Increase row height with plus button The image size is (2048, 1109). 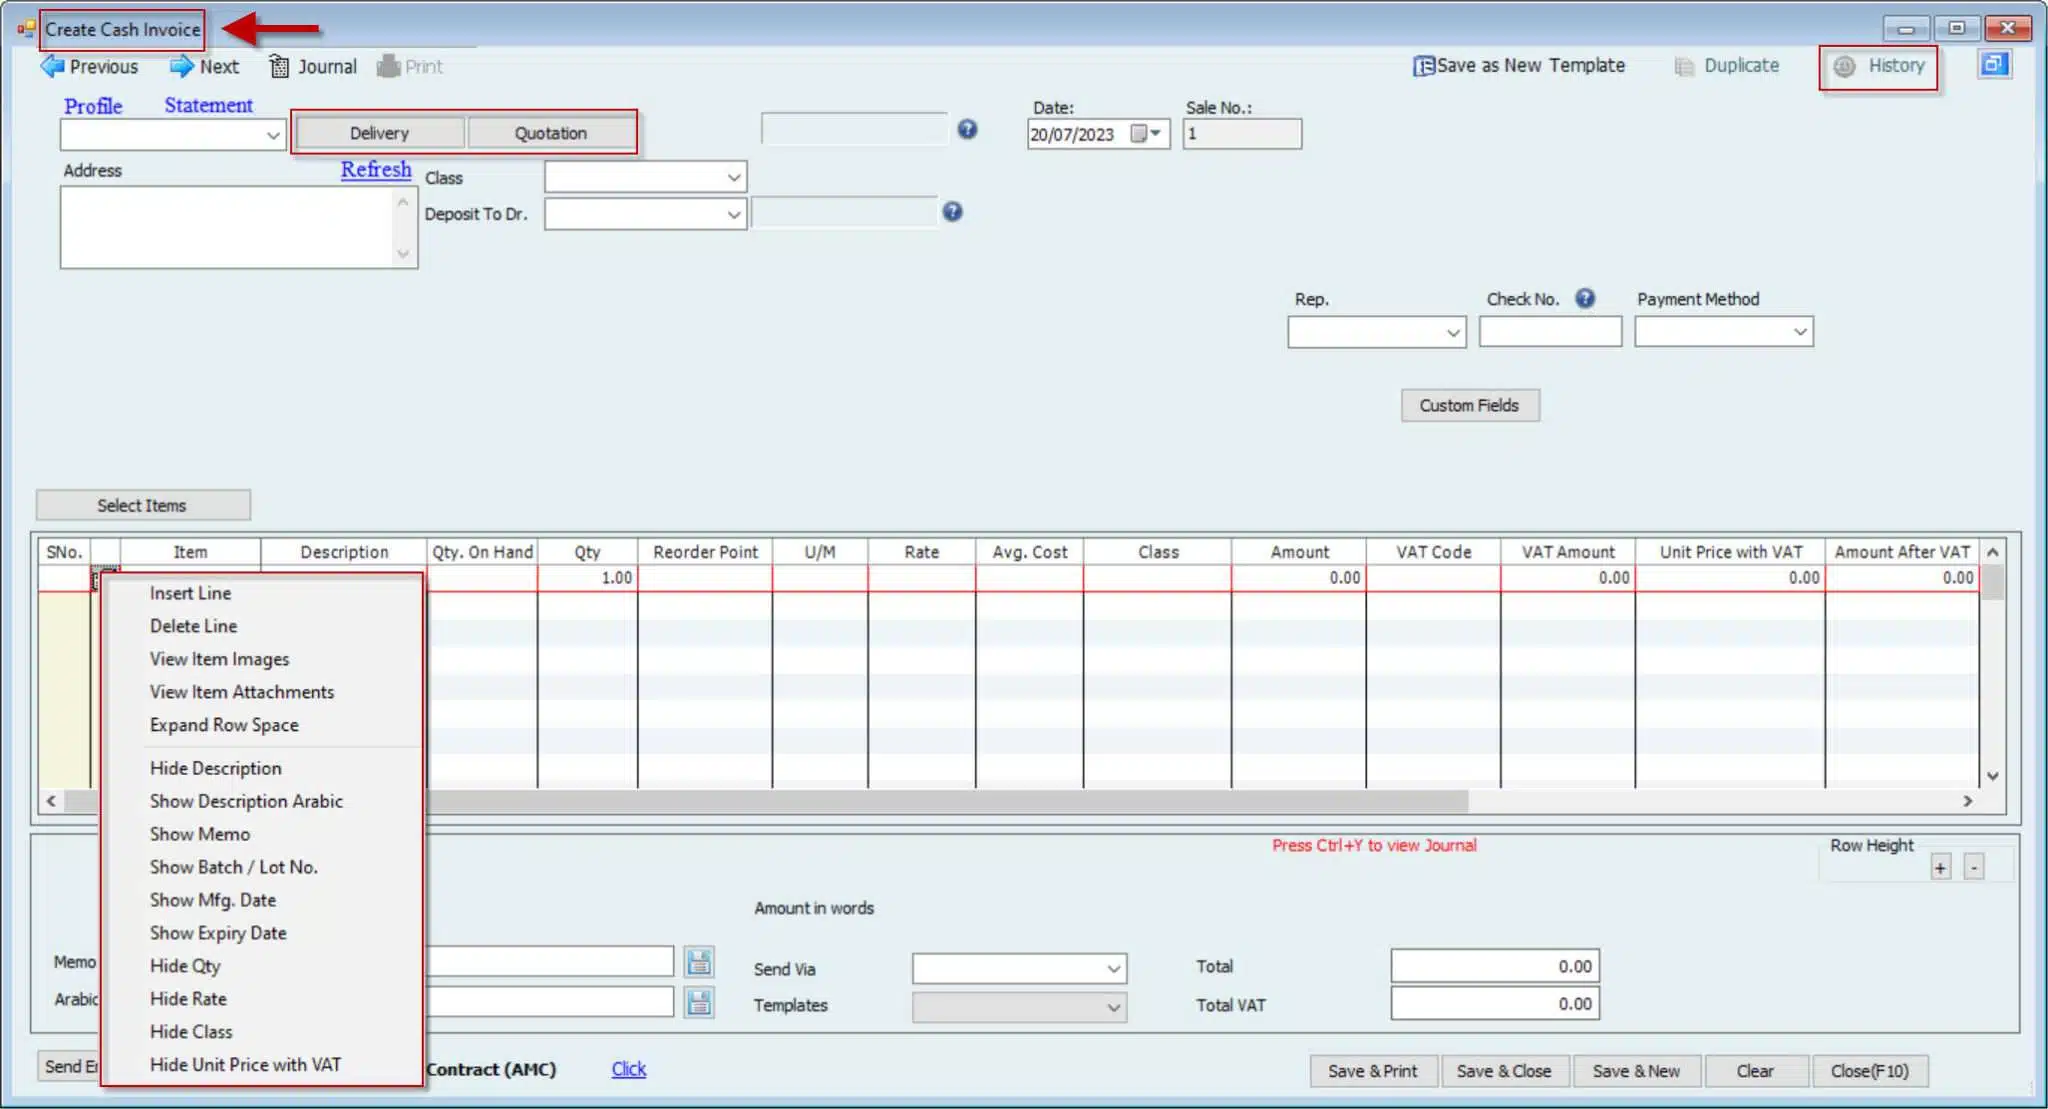pyautogui.click(x=1940, y=868)
